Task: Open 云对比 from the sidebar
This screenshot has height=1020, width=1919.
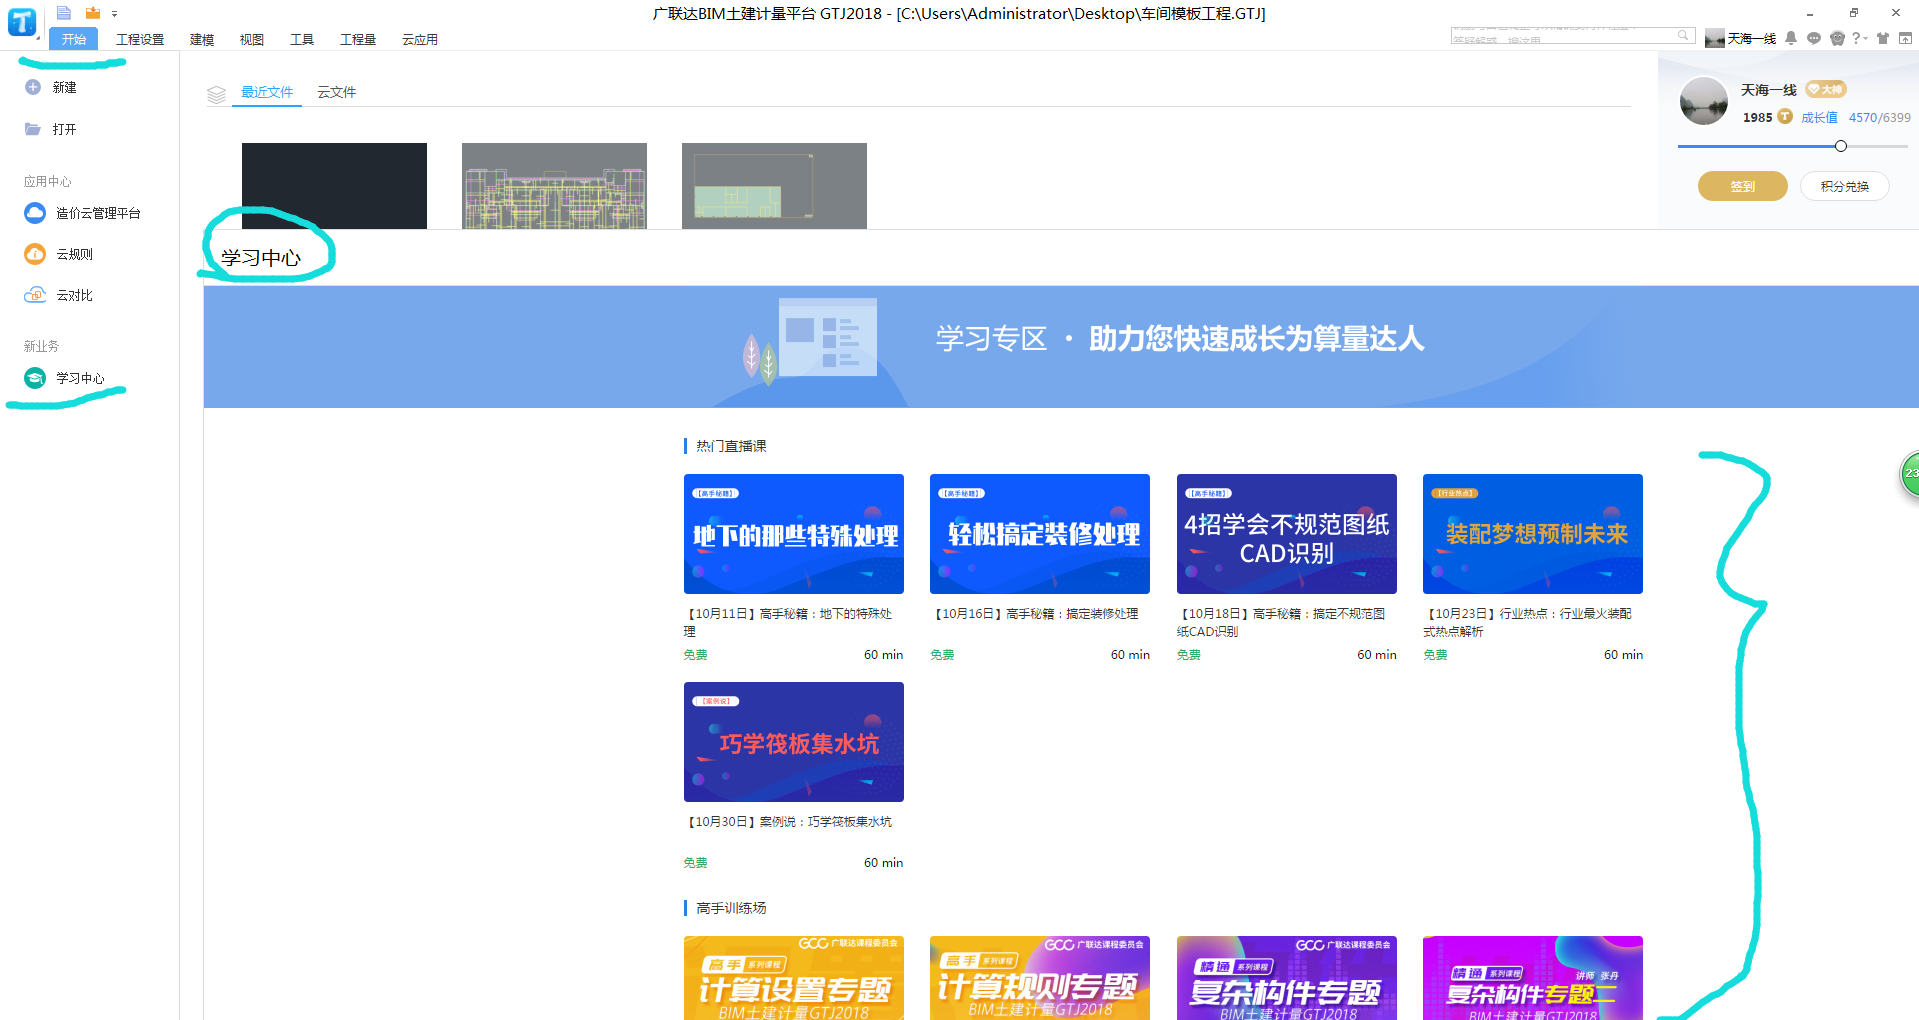Action: click(x=59, y=295)
